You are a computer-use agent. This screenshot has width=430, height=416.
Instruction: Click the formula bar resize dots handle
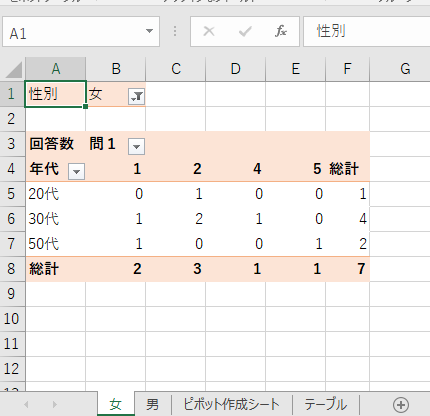coord(175,31)
